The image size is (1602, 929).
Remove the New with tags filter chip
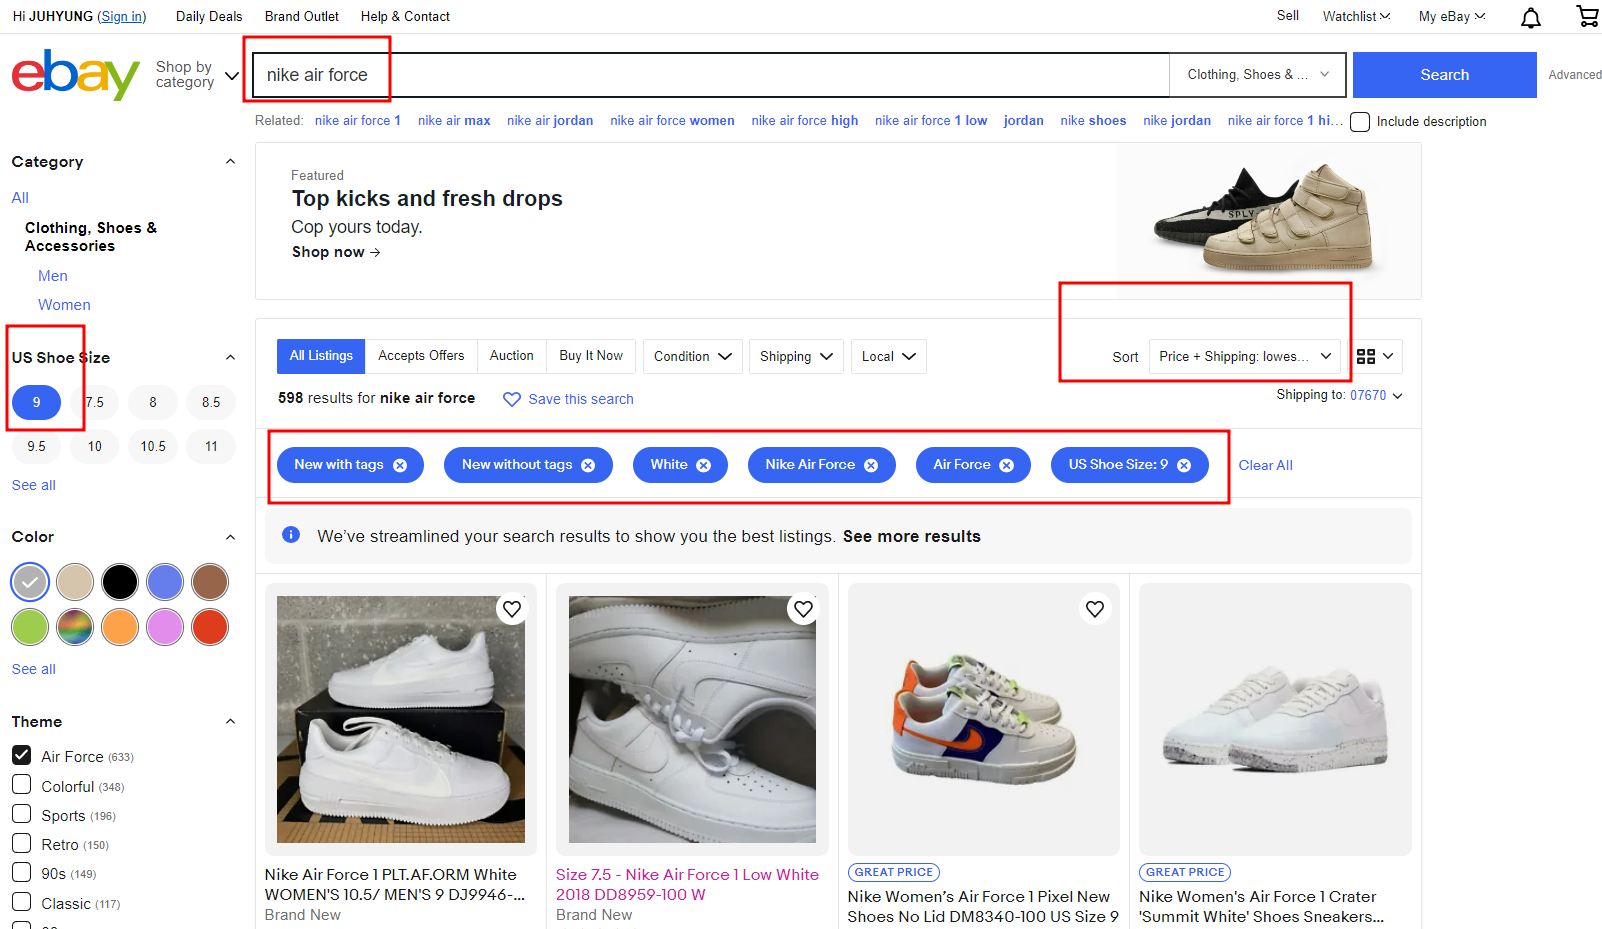tap(400, 465)
